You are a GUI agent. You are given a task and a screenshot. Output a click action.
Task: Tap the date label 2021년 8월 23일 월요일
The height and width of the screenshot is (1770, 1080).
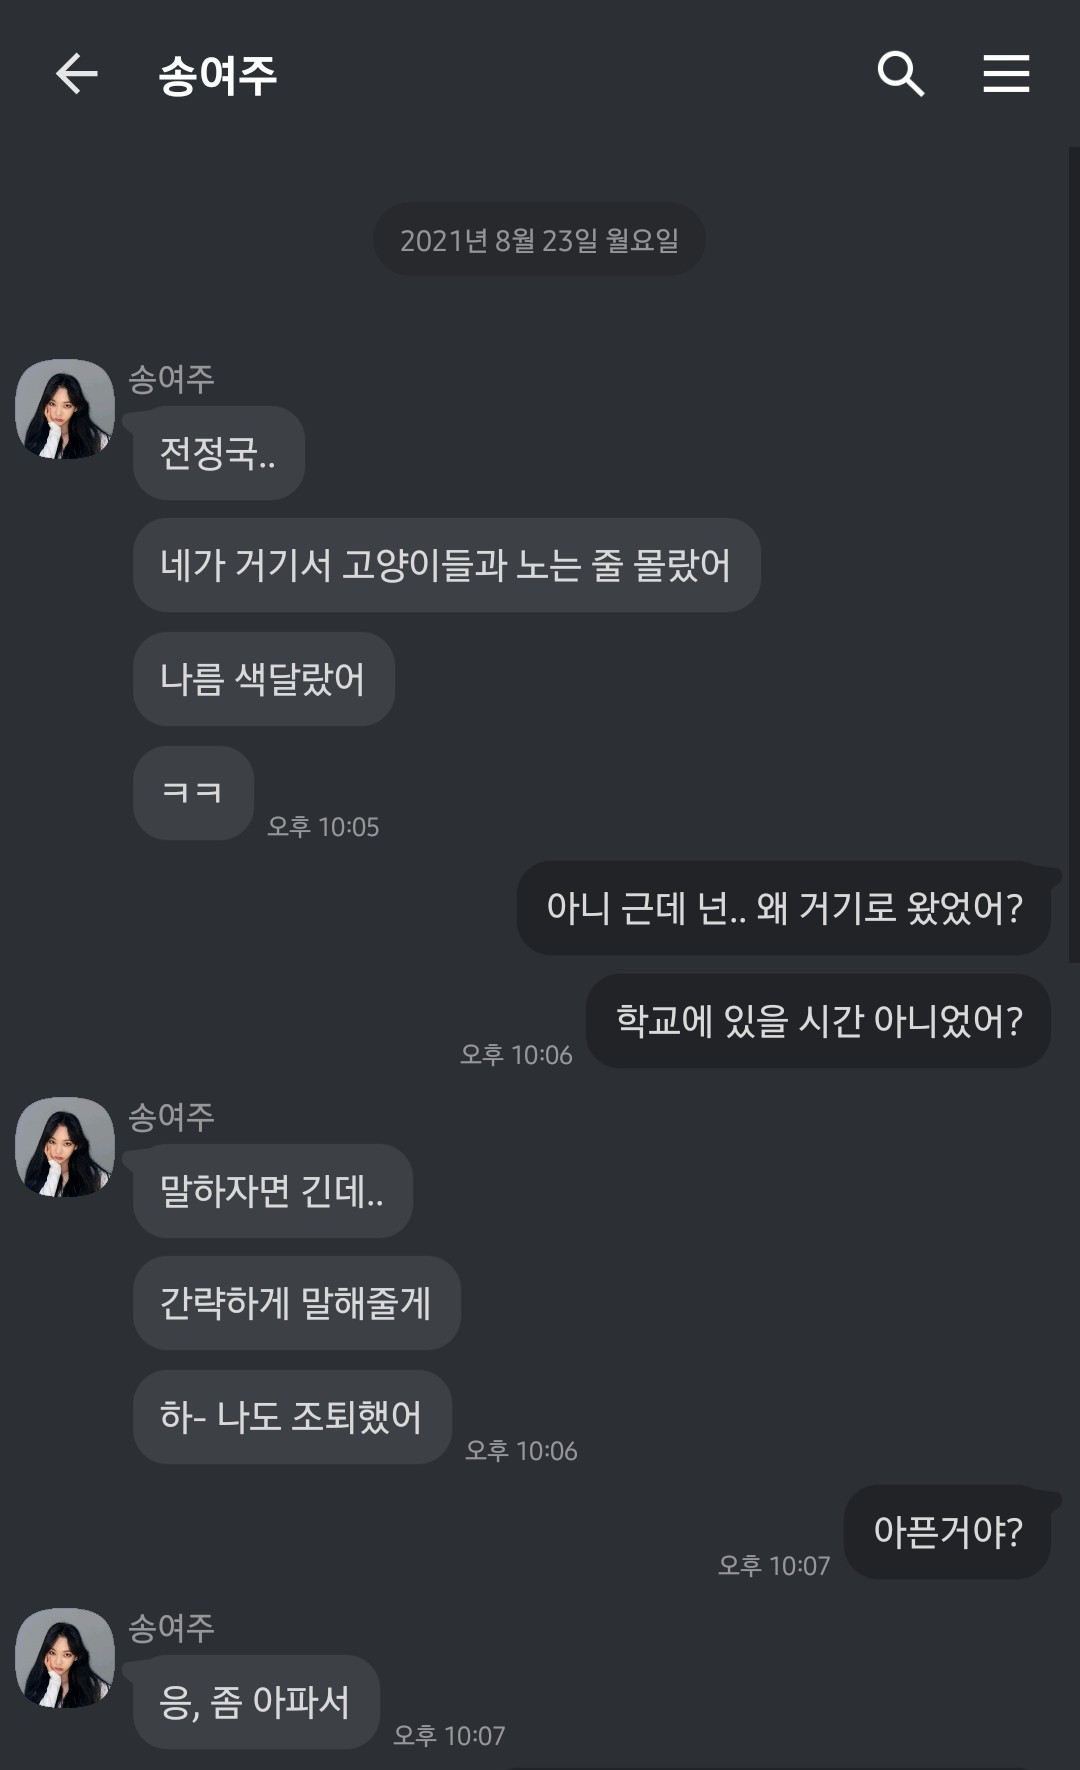click(539, 240)
